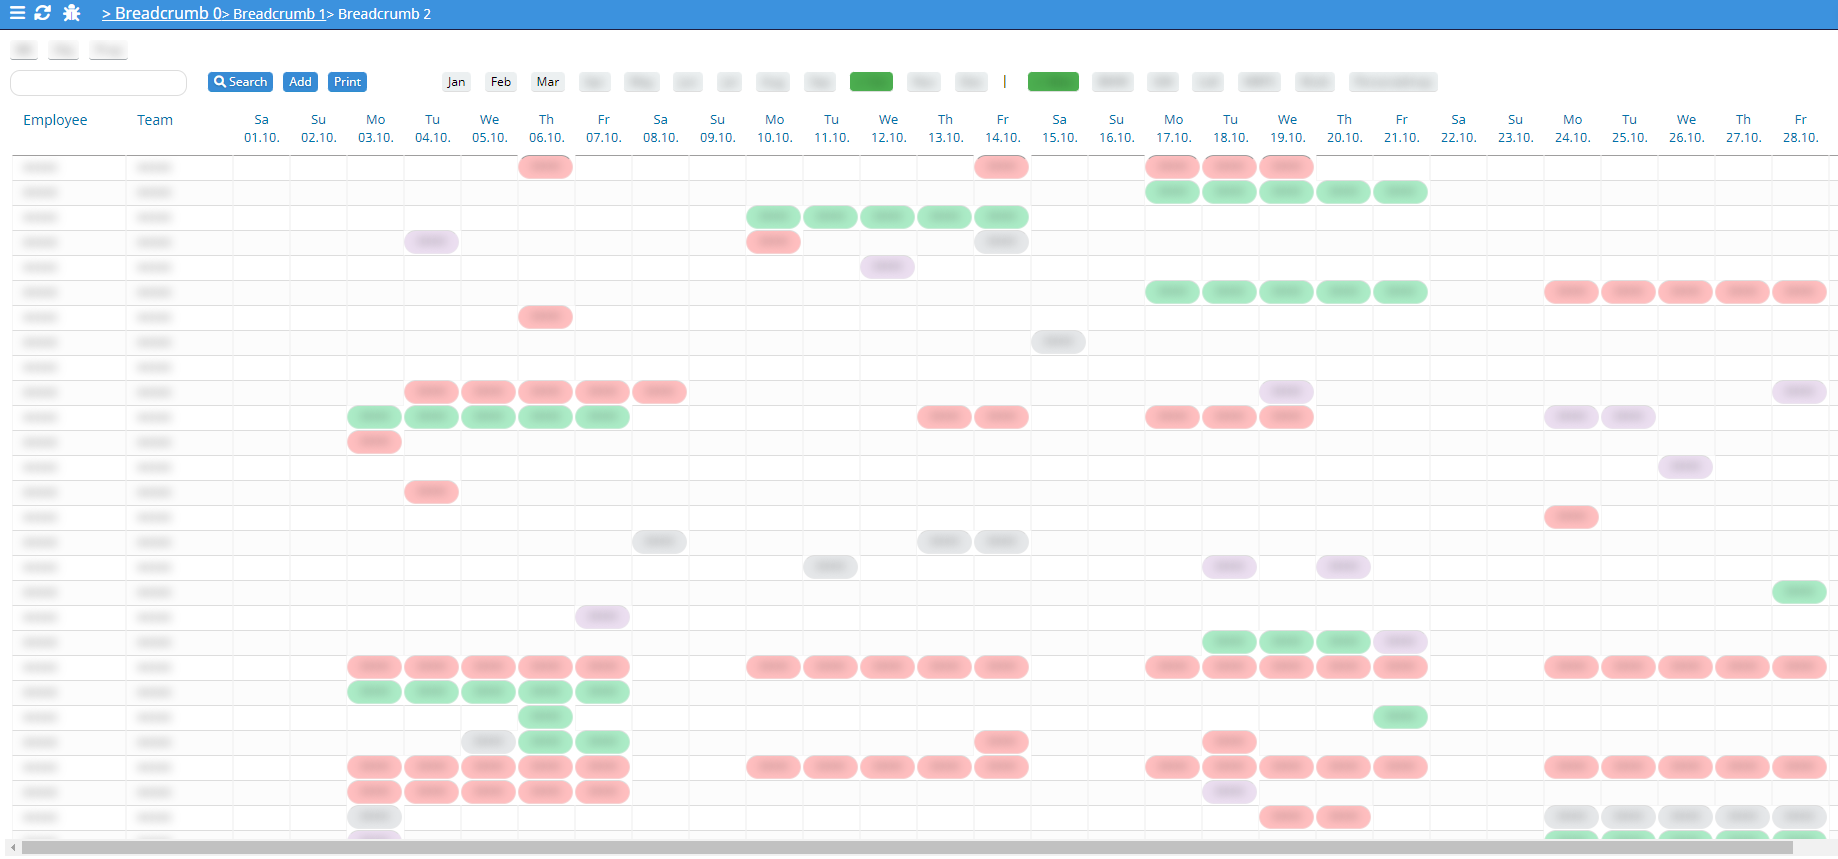
Task: Click the We 12.10. date header
Action: [x=889, y=129]
